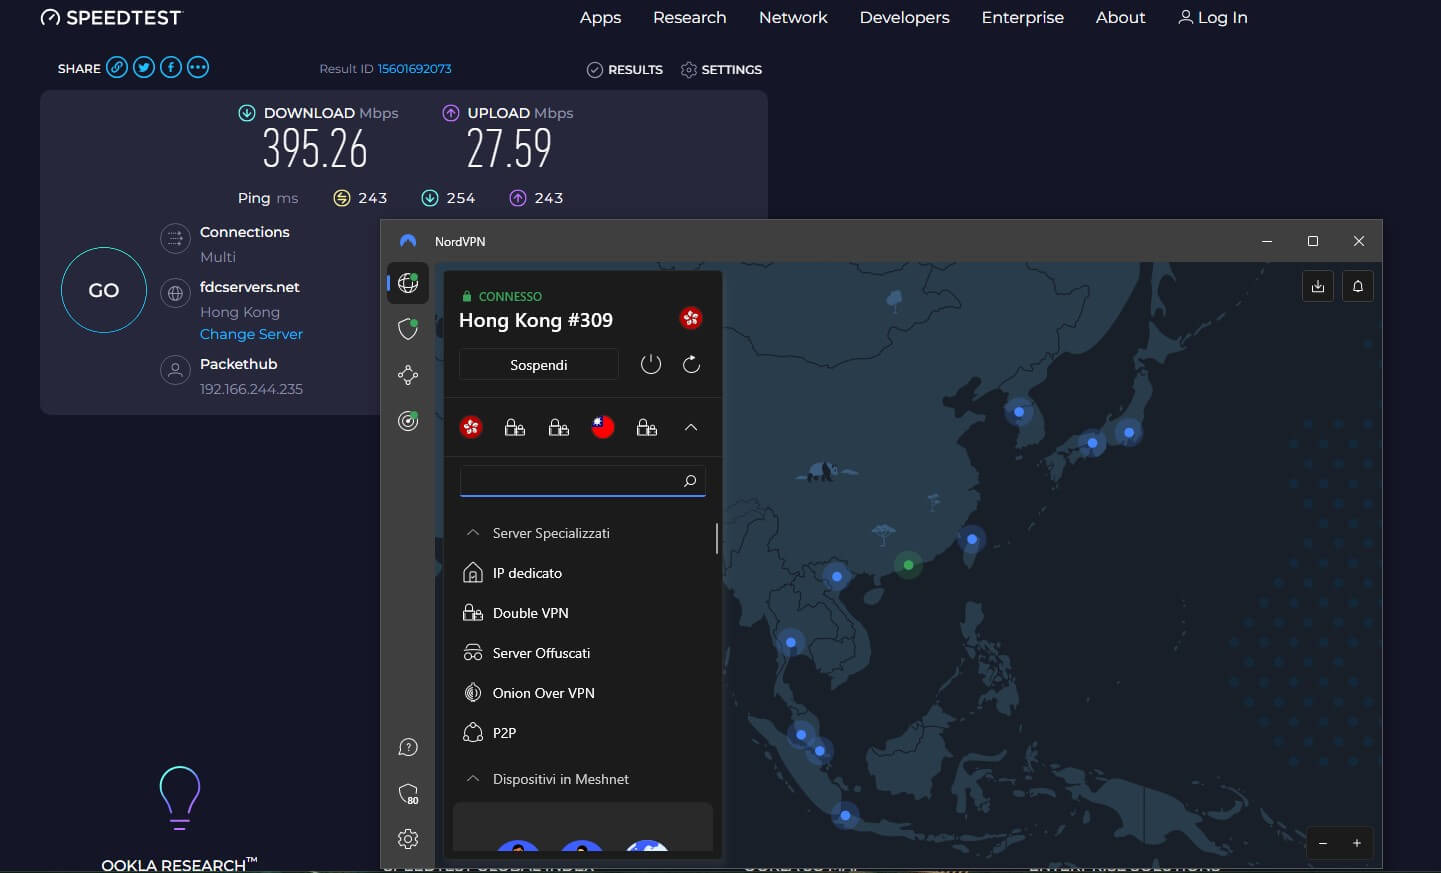Image resolution: width=1441 pixels, height=873 pixels.
Task: Disconnect VPN with the power icon
Action: tap(651, 364)
